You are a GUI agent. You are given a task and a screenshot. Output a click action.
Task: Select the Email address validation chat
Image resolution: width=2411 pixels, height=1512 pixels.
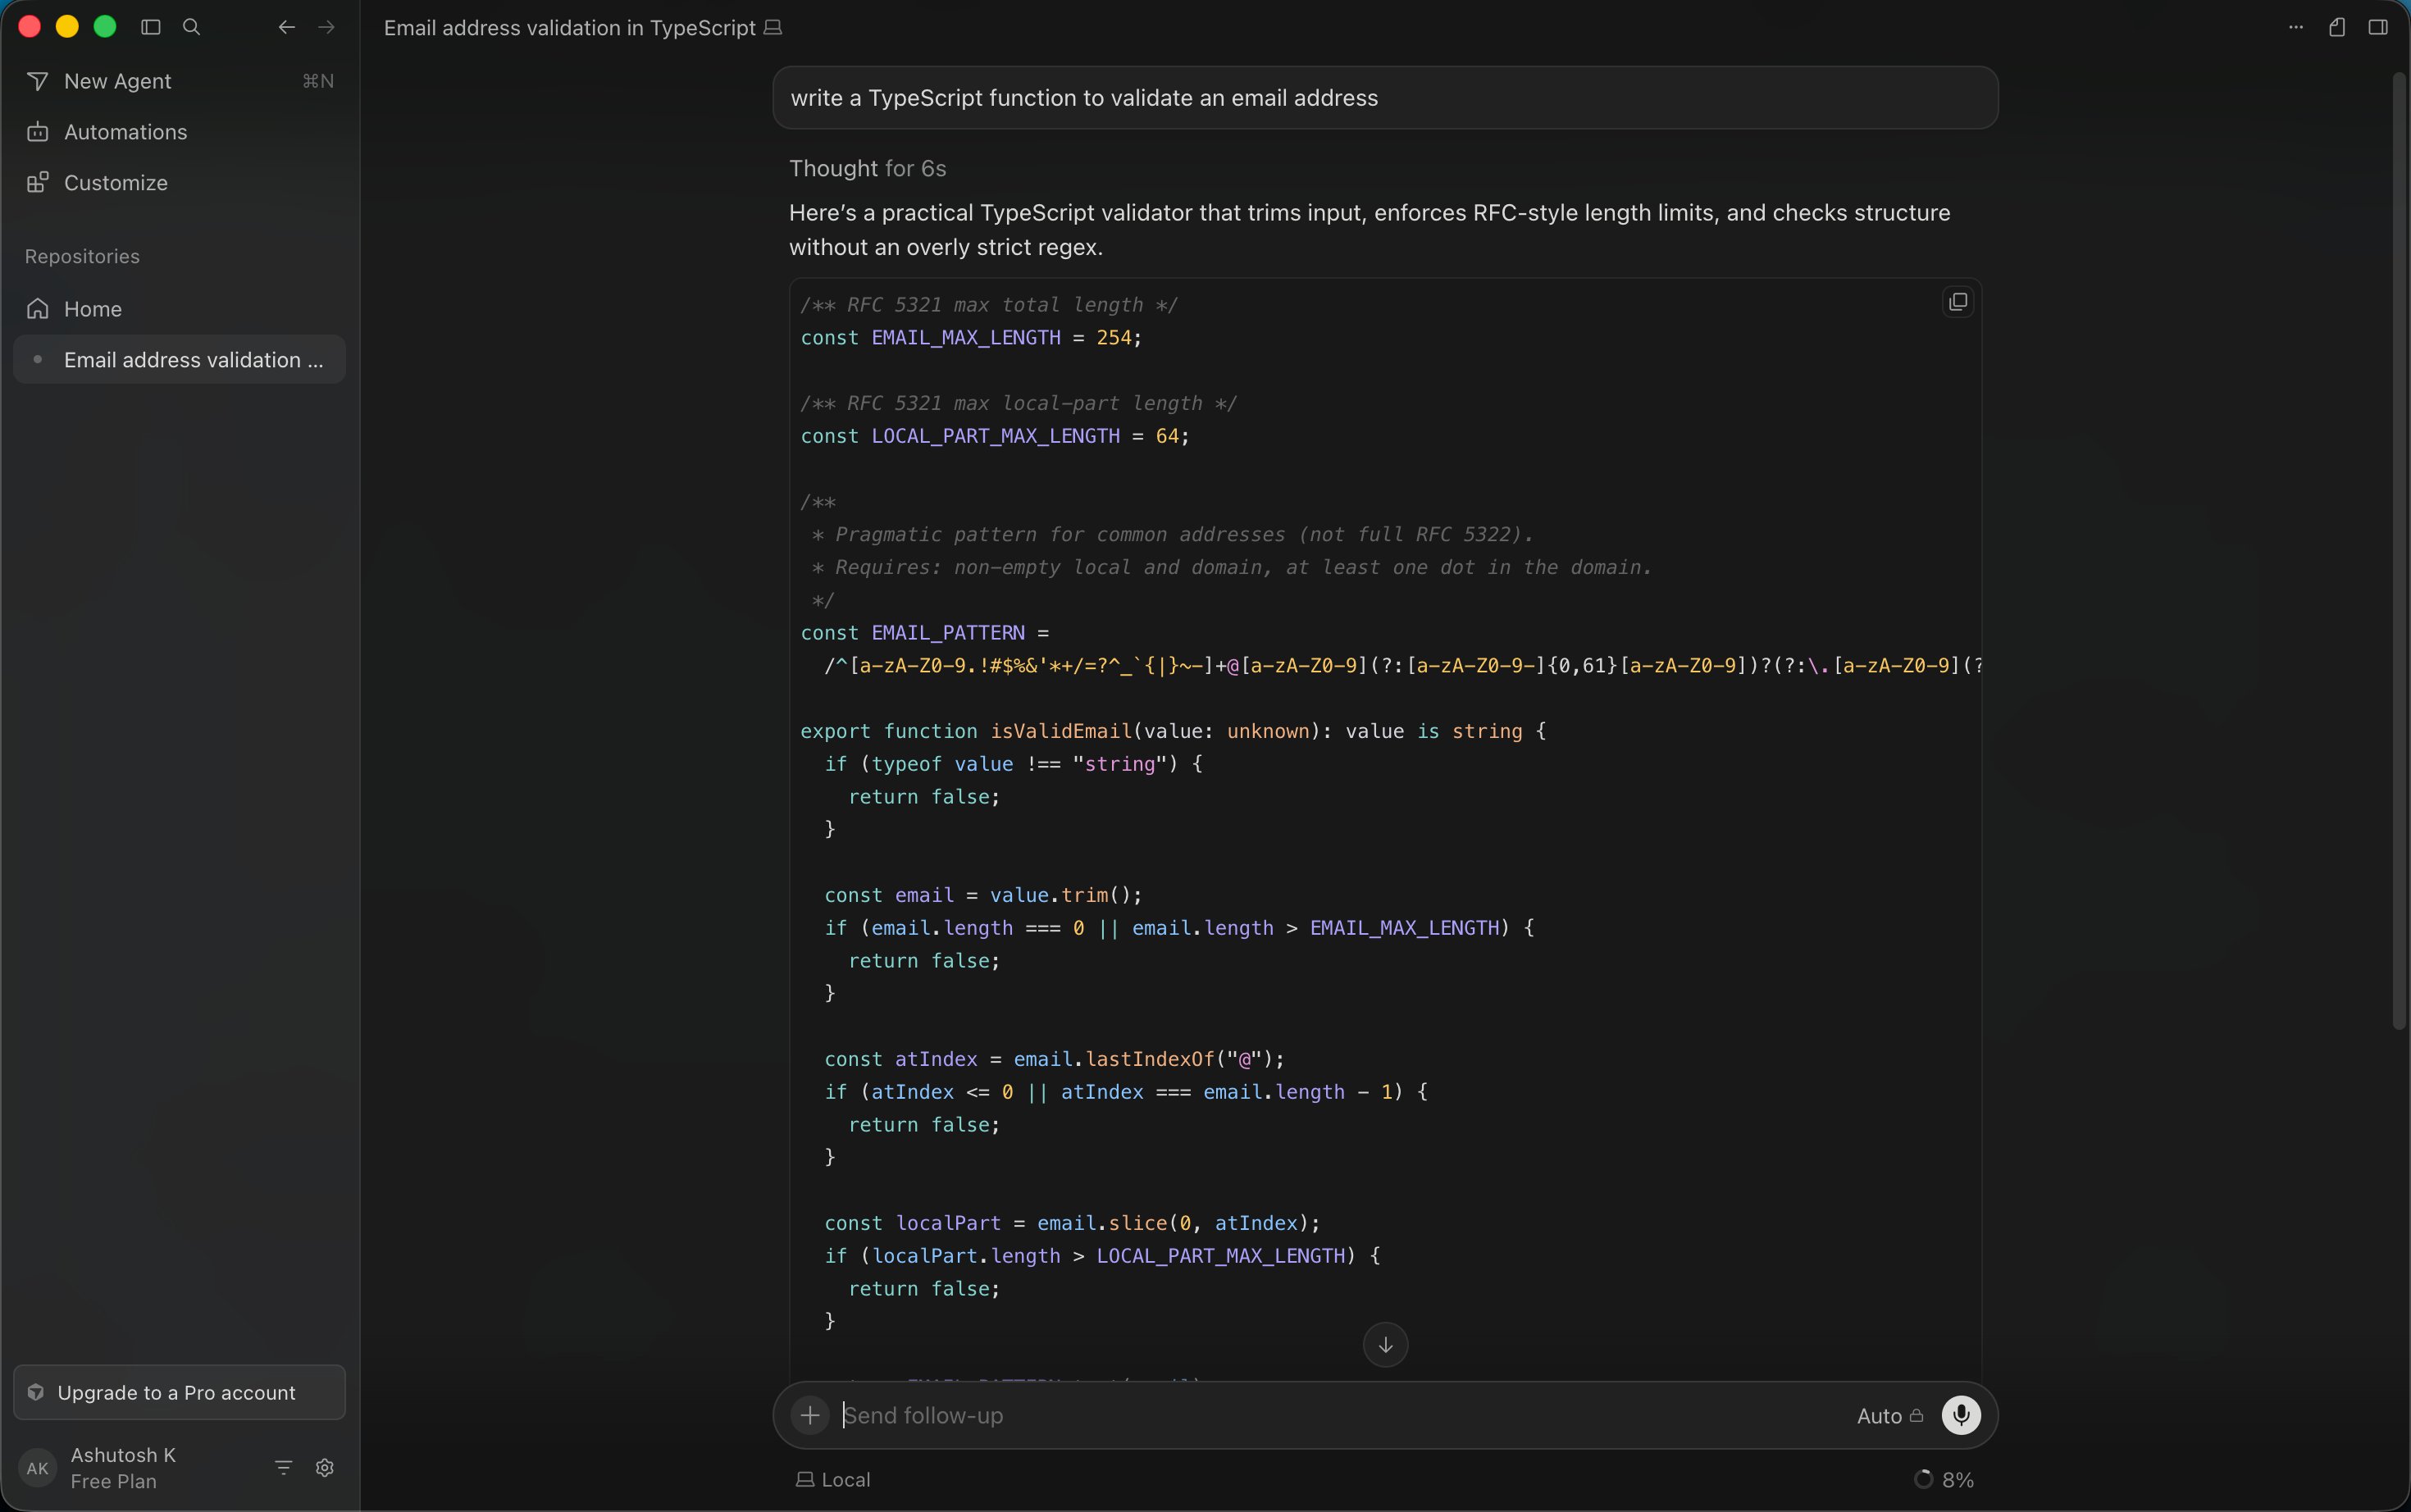tap(180, 360)
